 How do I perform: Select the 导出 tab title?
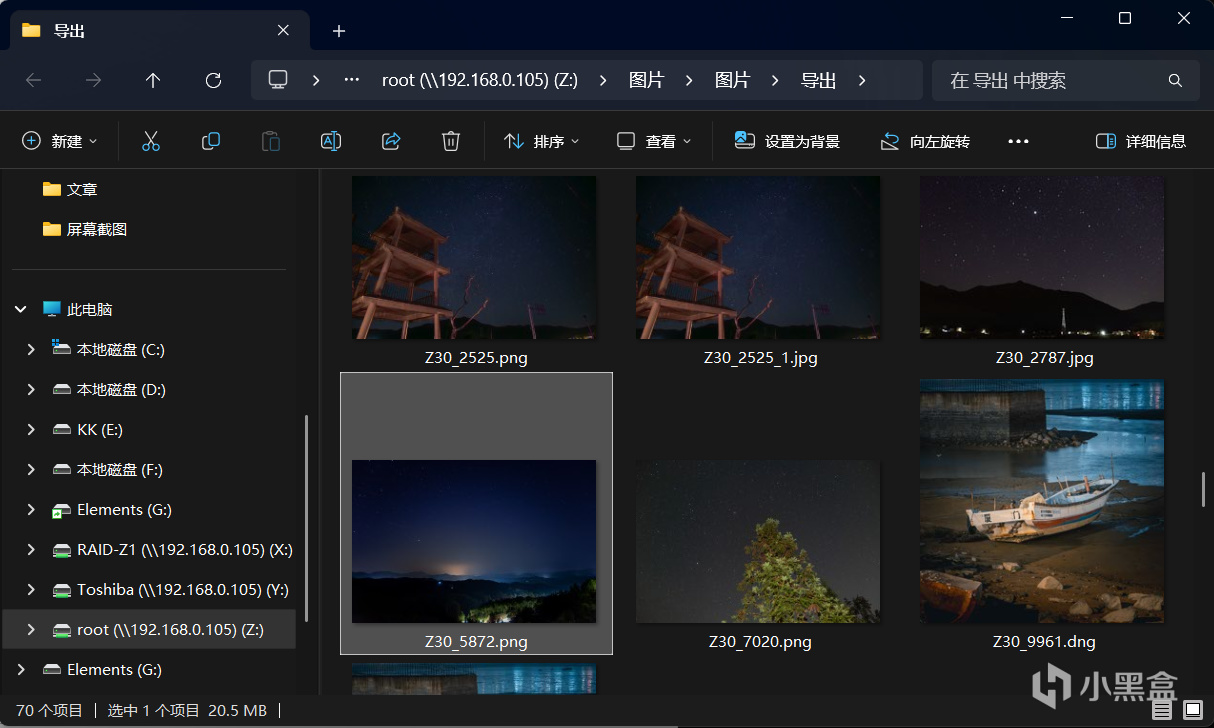point(69,31)
